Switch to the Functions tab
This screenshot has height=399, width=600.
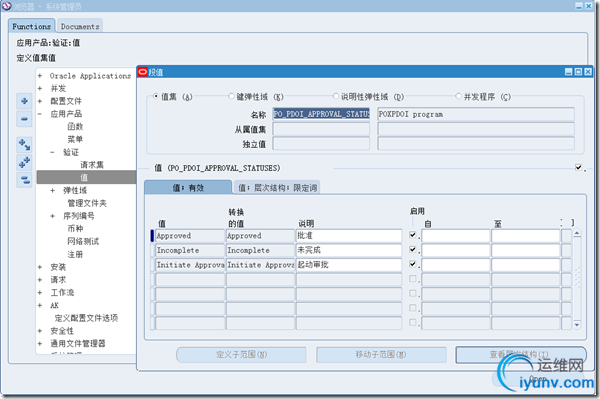[x=32, y=26]
